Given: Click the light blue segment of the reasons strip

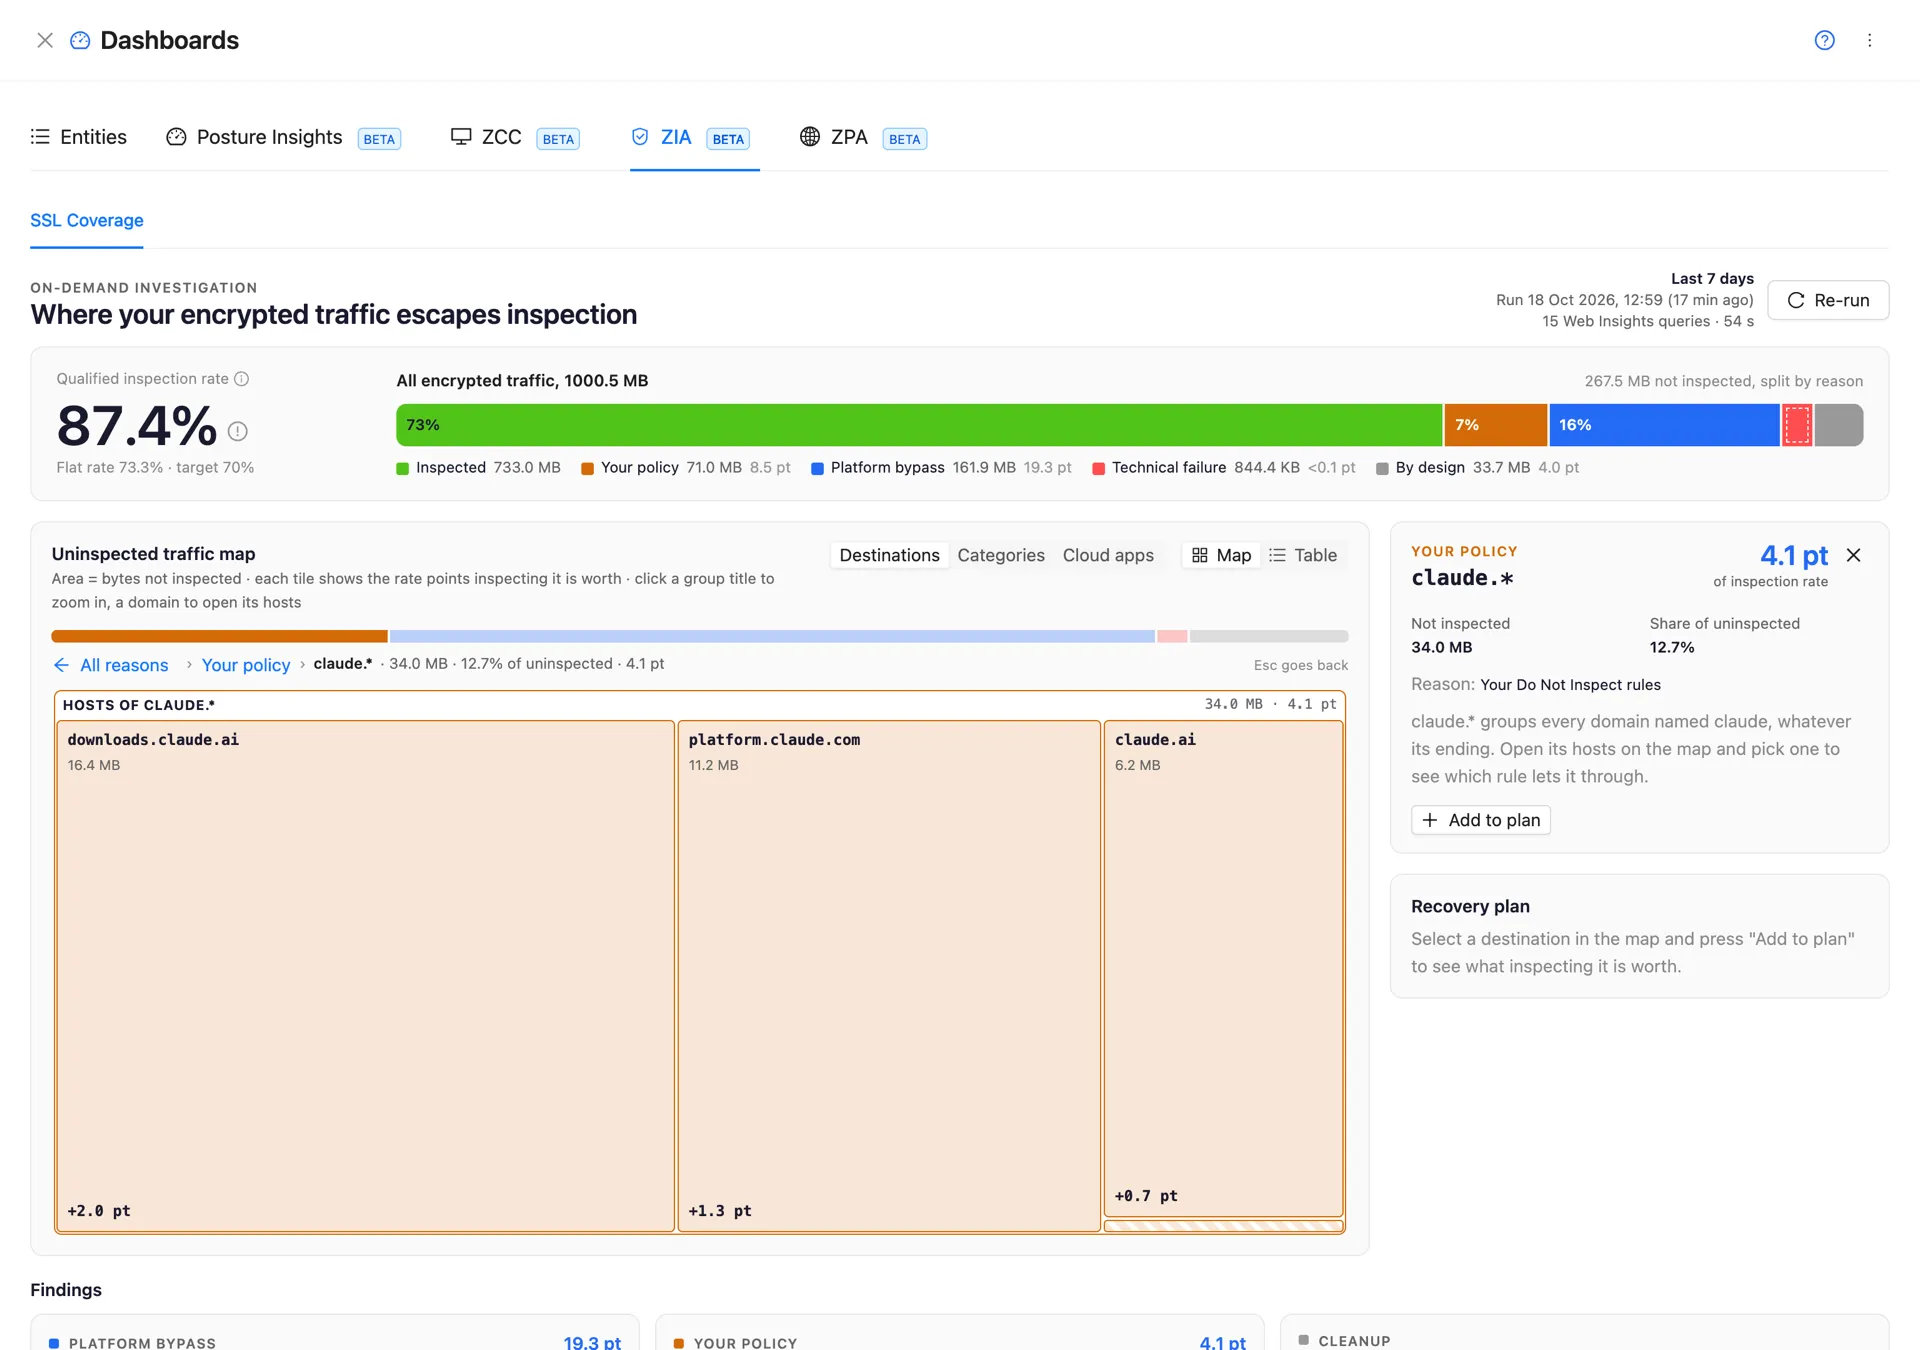Looking at the screenshot, I should [772, 636].
